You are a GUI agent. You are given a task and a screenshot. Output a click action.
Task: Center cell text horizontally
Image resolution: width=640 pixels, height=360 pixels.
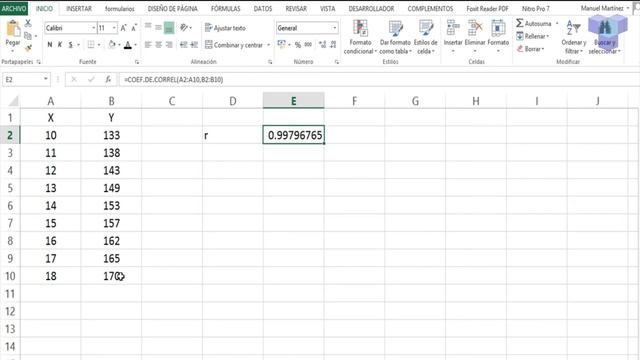pyautogui.click(x=158, y=44)
